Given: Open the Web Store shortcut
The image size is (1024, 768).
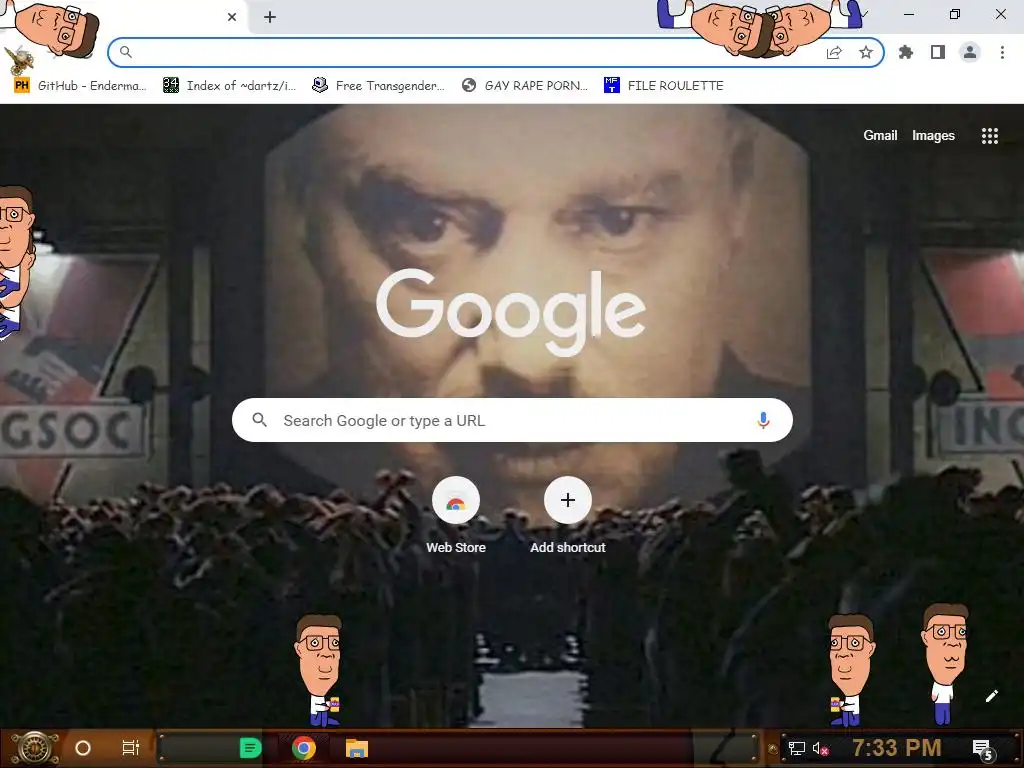Looking at the screenshot, I should [456, 516].
